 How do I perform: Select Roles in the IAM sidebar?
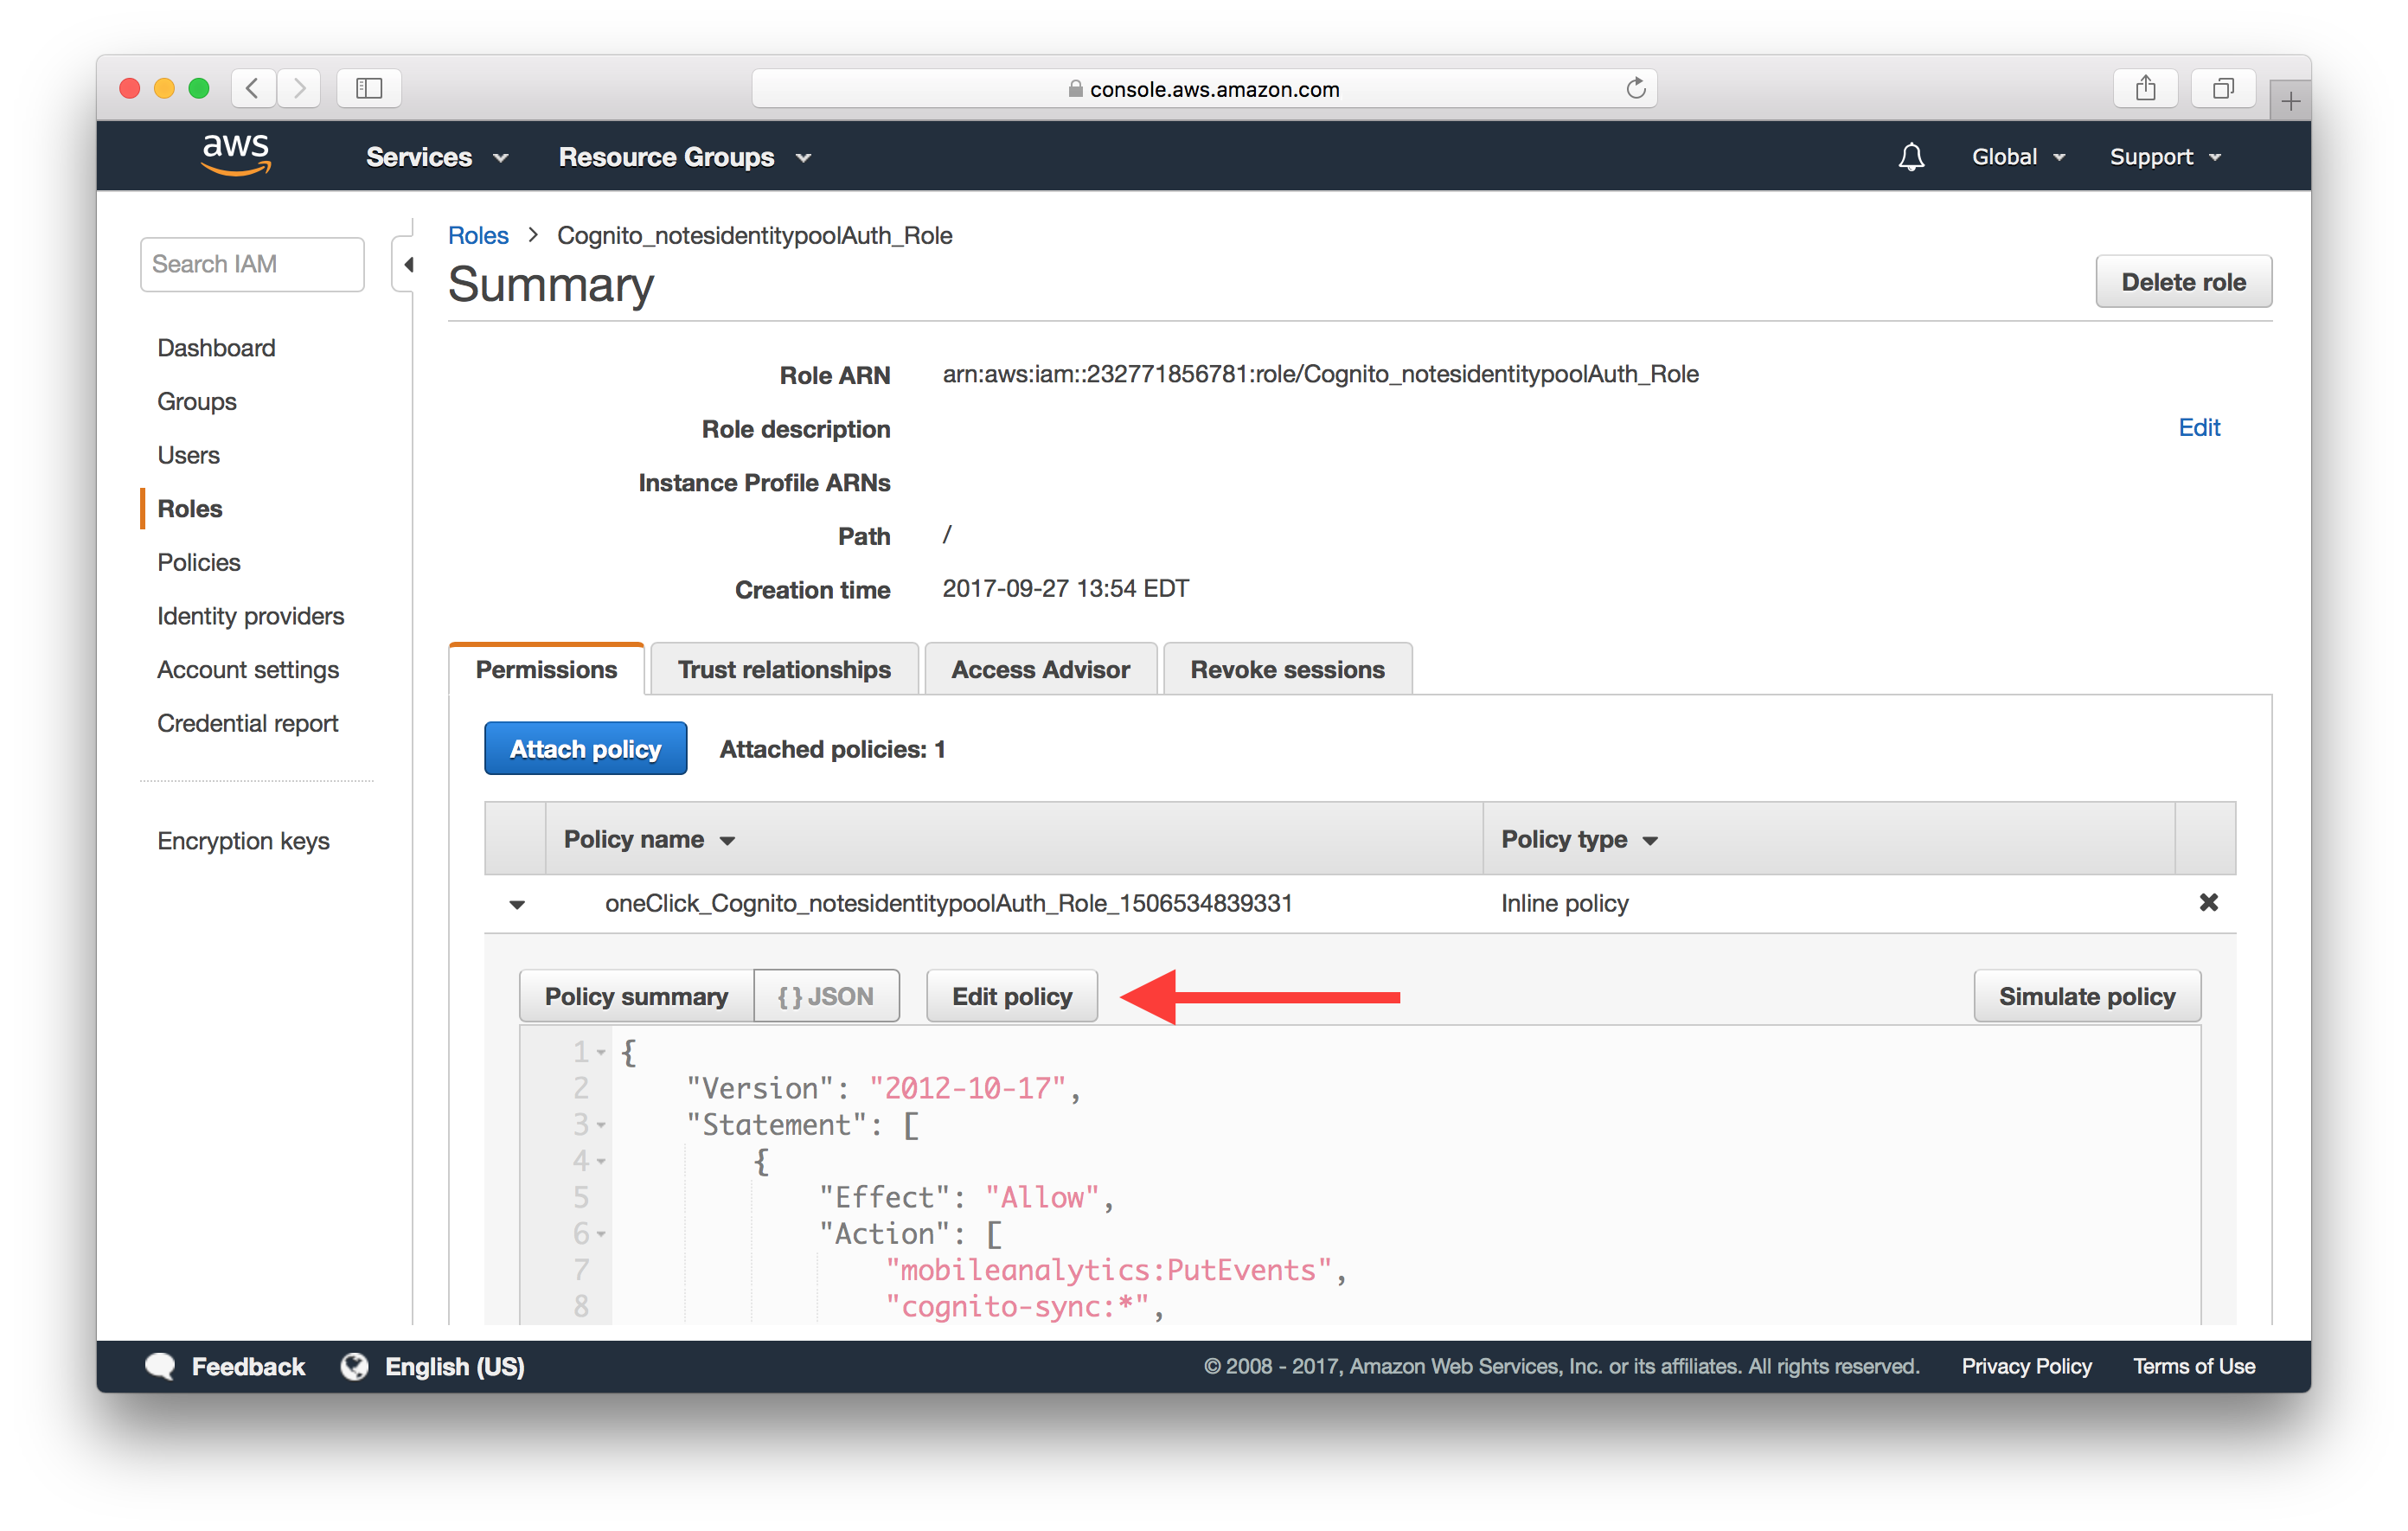tap(190, 508)
